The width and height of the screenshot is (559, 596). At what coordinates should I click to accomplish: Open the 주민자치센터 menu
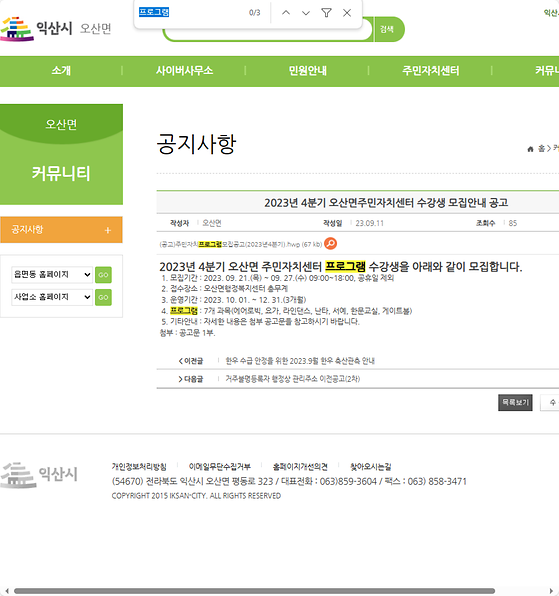[431, 71]
